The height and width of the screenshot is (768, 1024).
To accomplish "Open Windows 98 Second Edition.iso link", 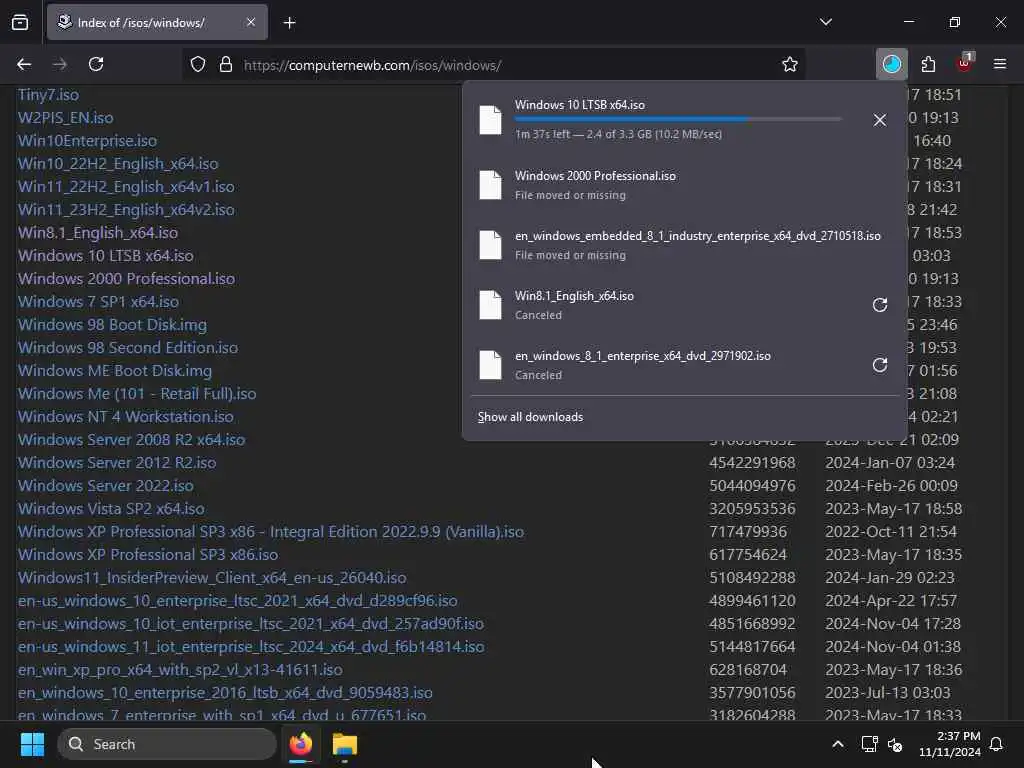I will pos(127,347).
